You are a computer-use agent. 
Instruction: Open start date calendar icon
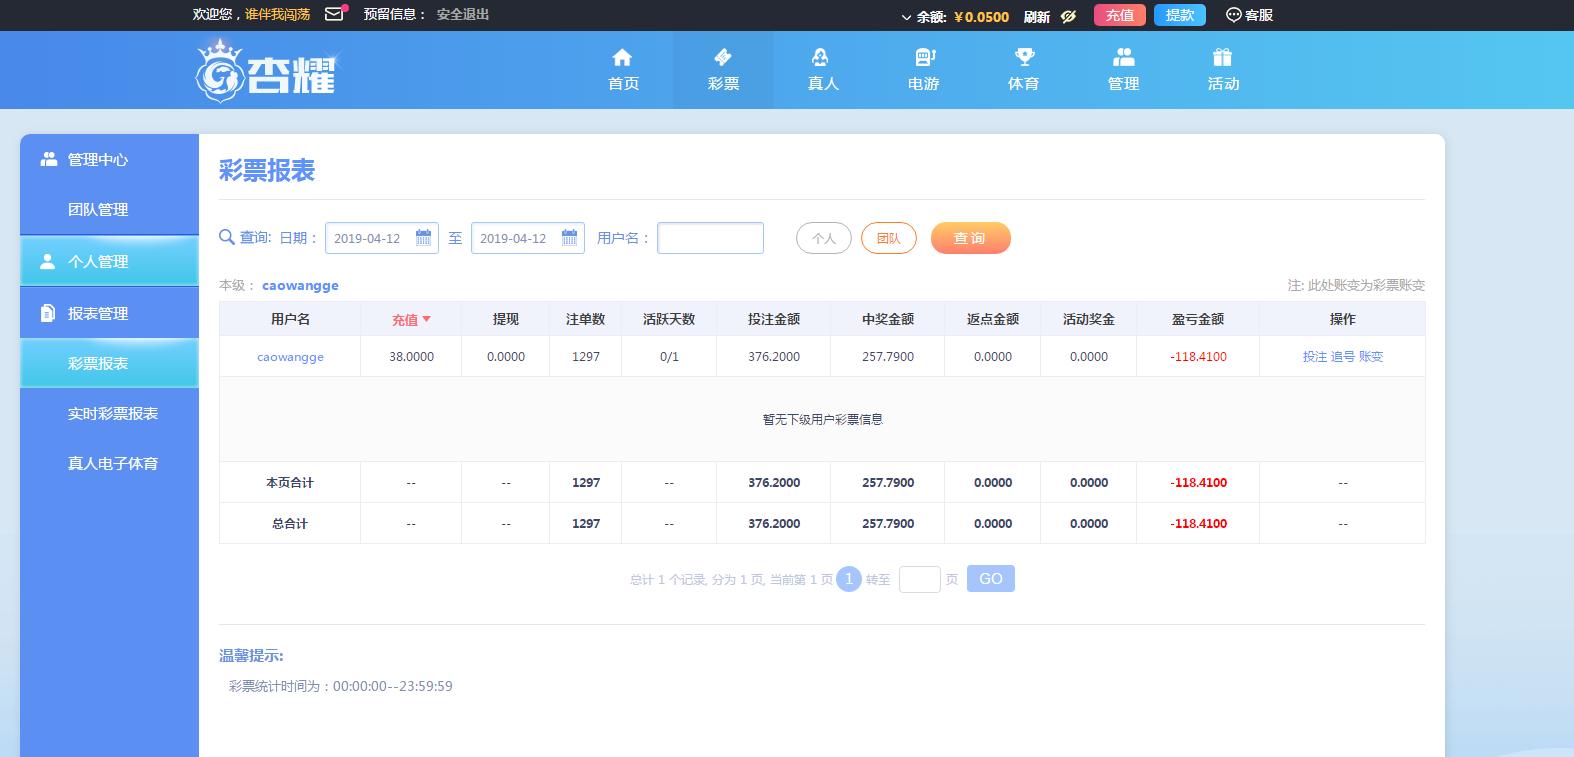[423, 238]
